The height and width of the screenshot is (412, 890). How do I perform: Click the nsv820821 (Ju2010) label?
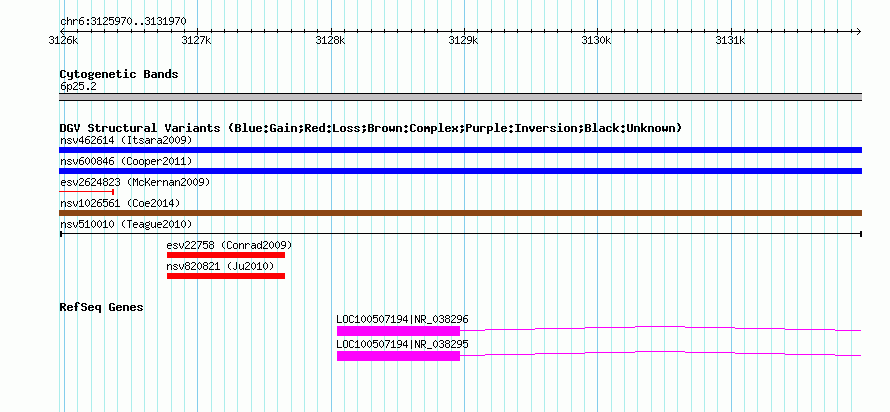(220, 266)
